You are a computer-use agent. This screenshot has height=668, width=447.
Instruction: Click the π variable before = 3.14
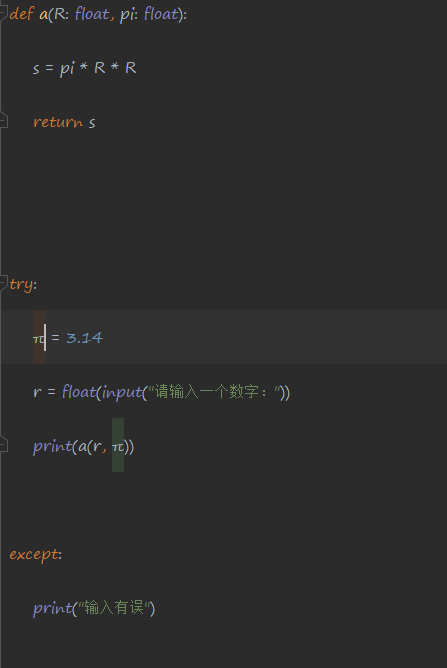[38, 339]
